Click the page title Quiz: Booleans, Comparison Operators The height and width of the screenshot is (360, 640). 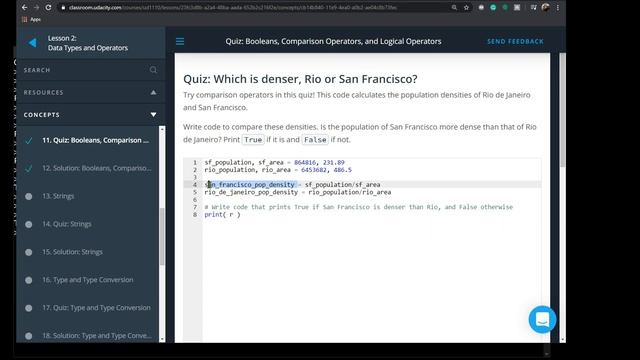click(x=333, y=41)
